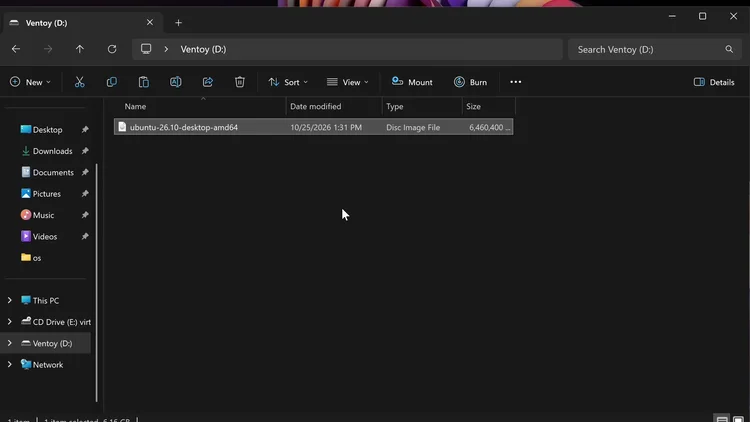The width and height of the screenshot is (750, 422).
Task: Click the Rename icon in toolbar
Action: click(176, 82)
